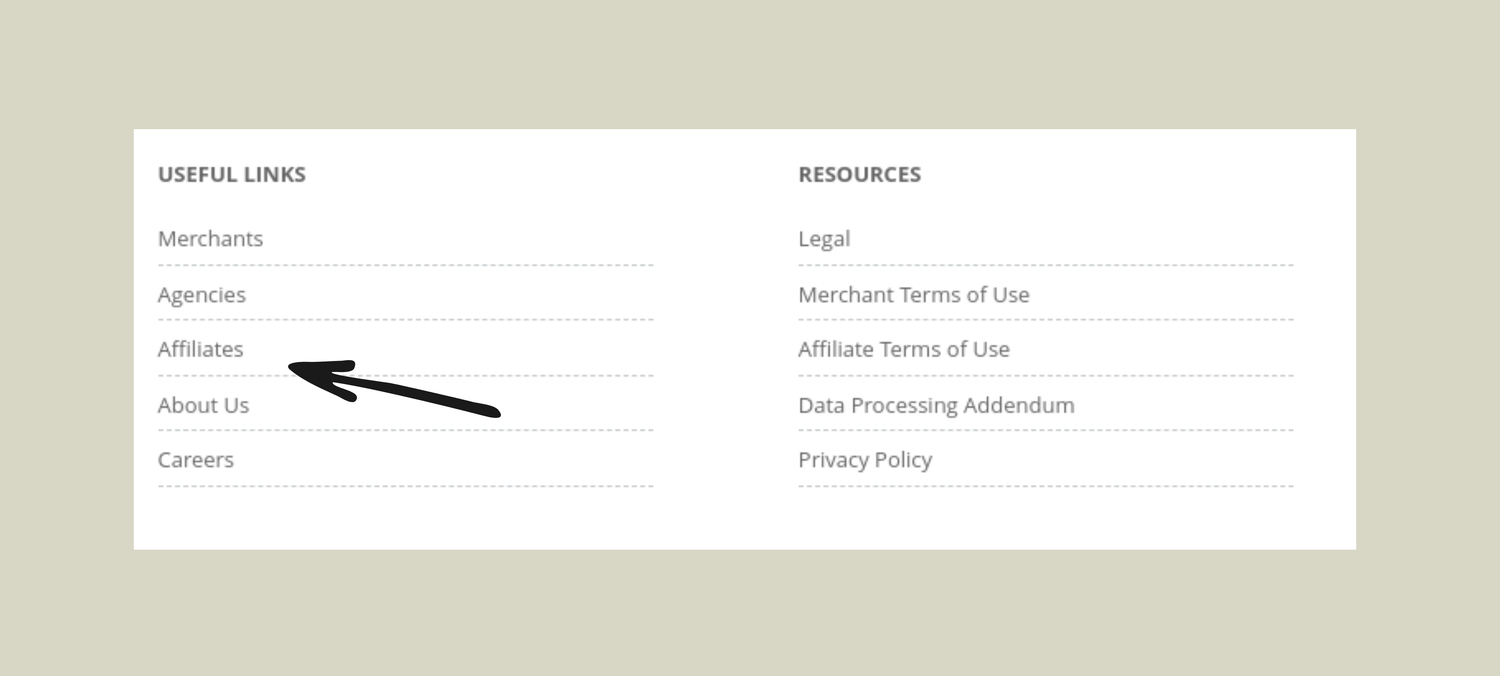Click the USEFUL LINKS heading
Screen dimensions: 1500x676
[x=231, y=175]
